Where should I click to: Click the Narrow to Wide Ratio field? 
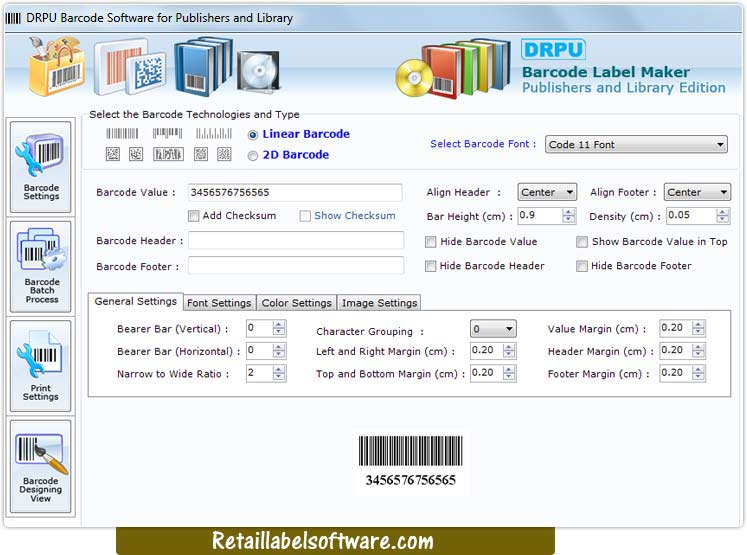(x=260, y=373)
